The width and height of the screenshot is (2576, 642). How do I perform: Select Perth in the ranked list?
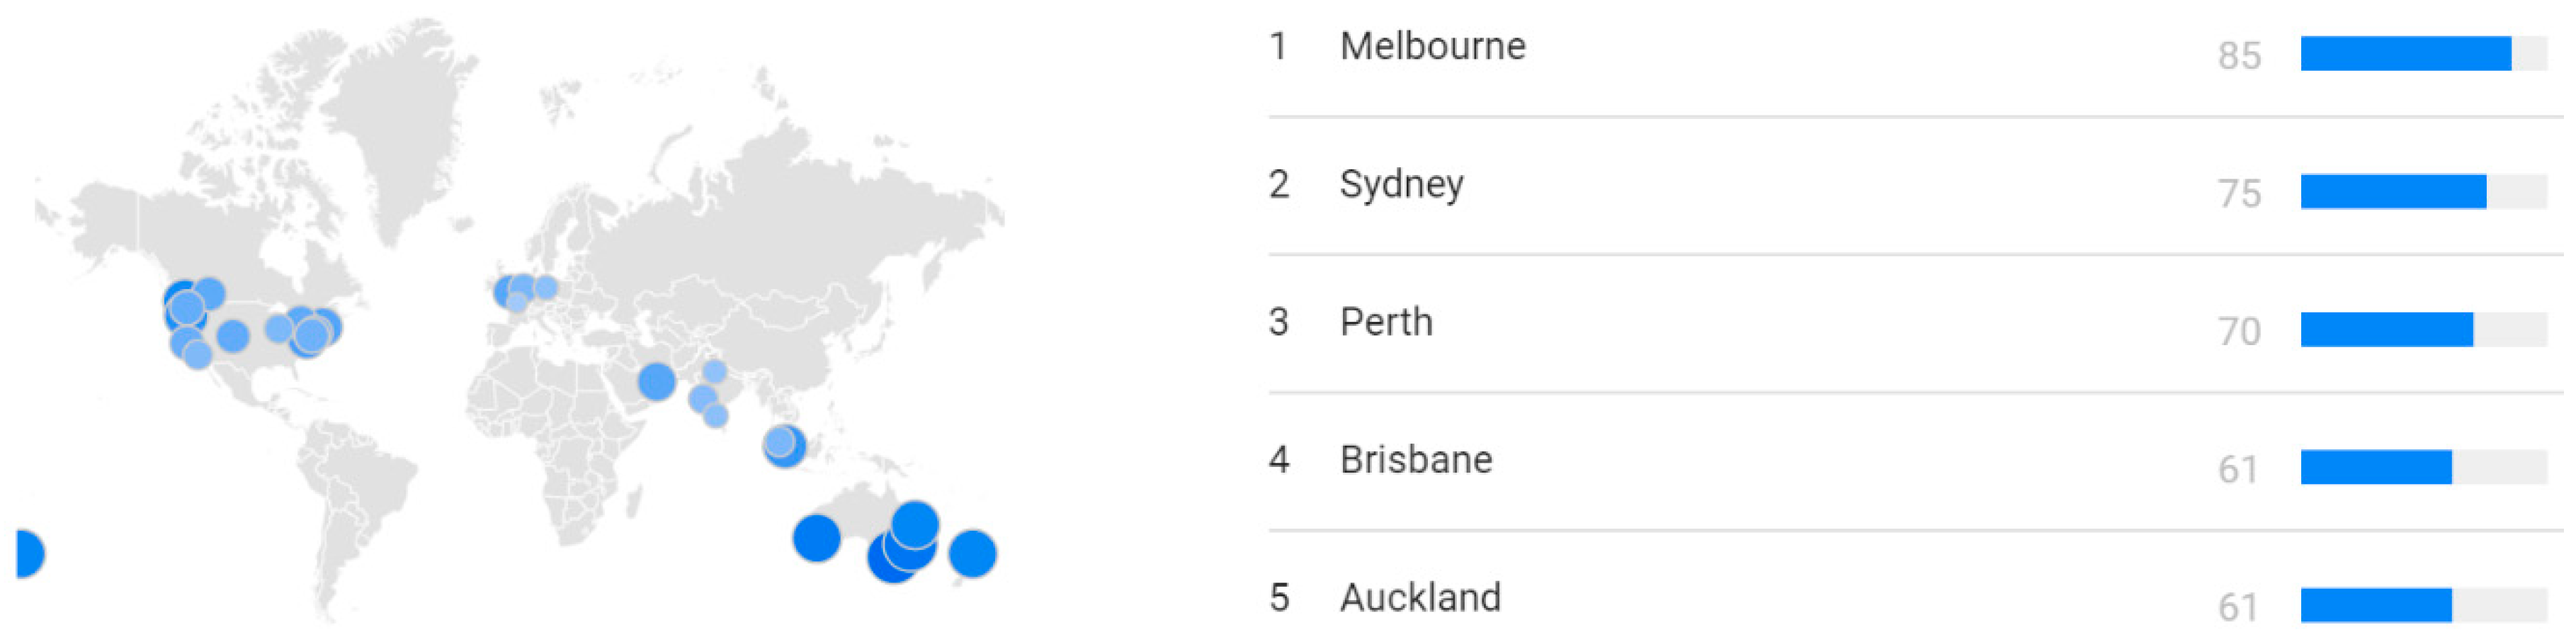click(1386, 323)
